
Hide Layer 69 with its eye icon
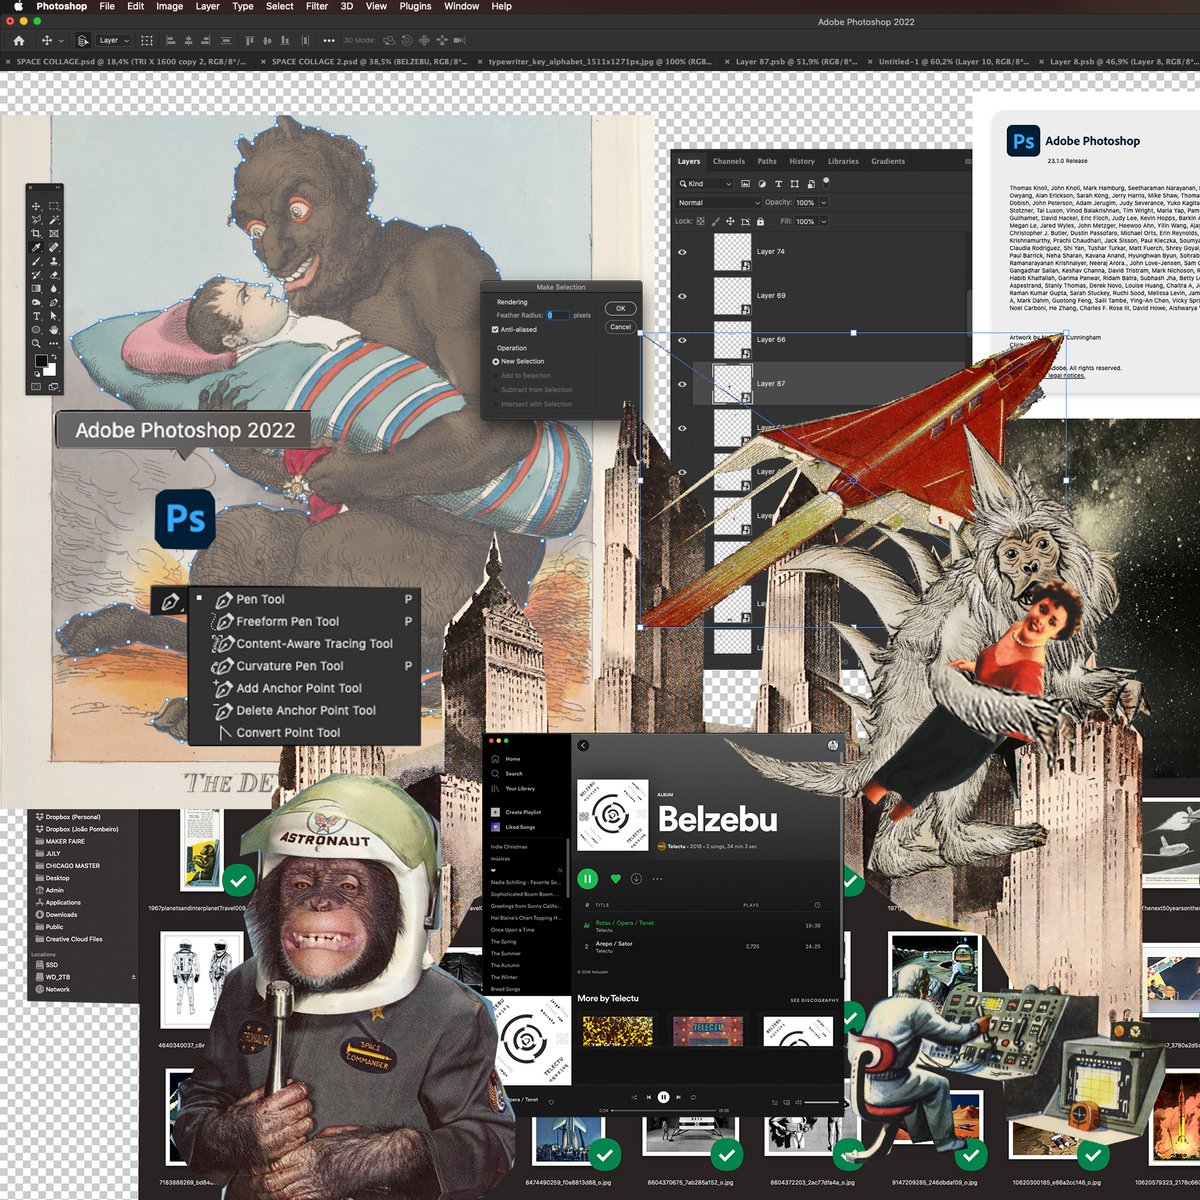tap(682, 296)
